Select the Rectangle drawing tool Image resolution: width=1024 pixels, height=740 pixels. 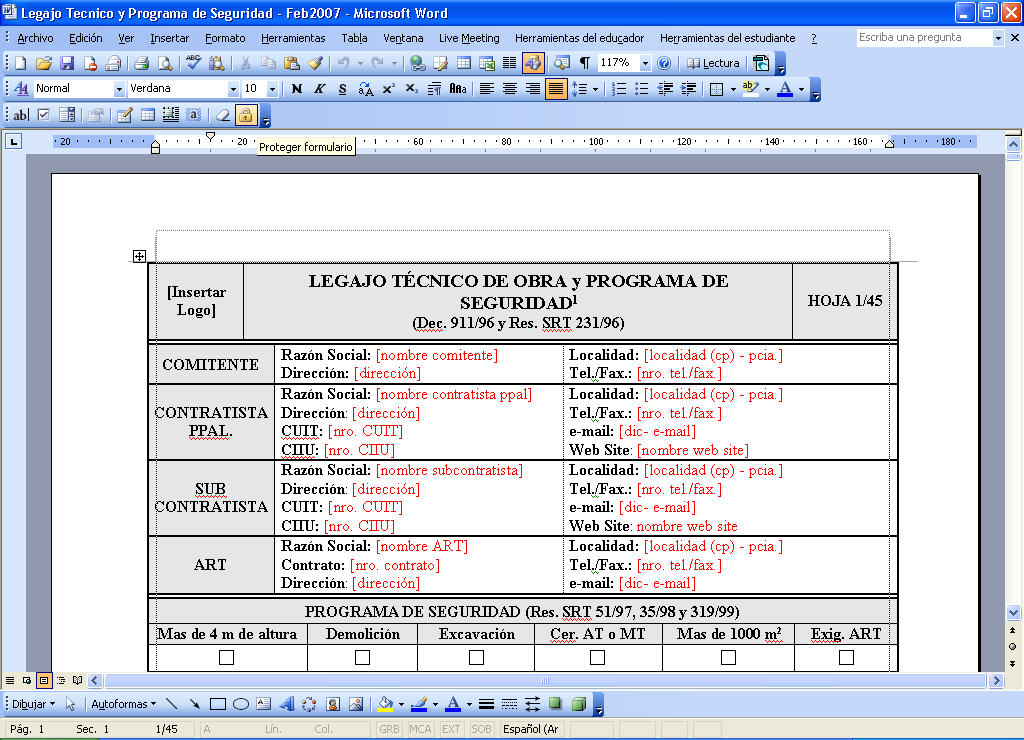pyautogui.click(x=217, y=704)
